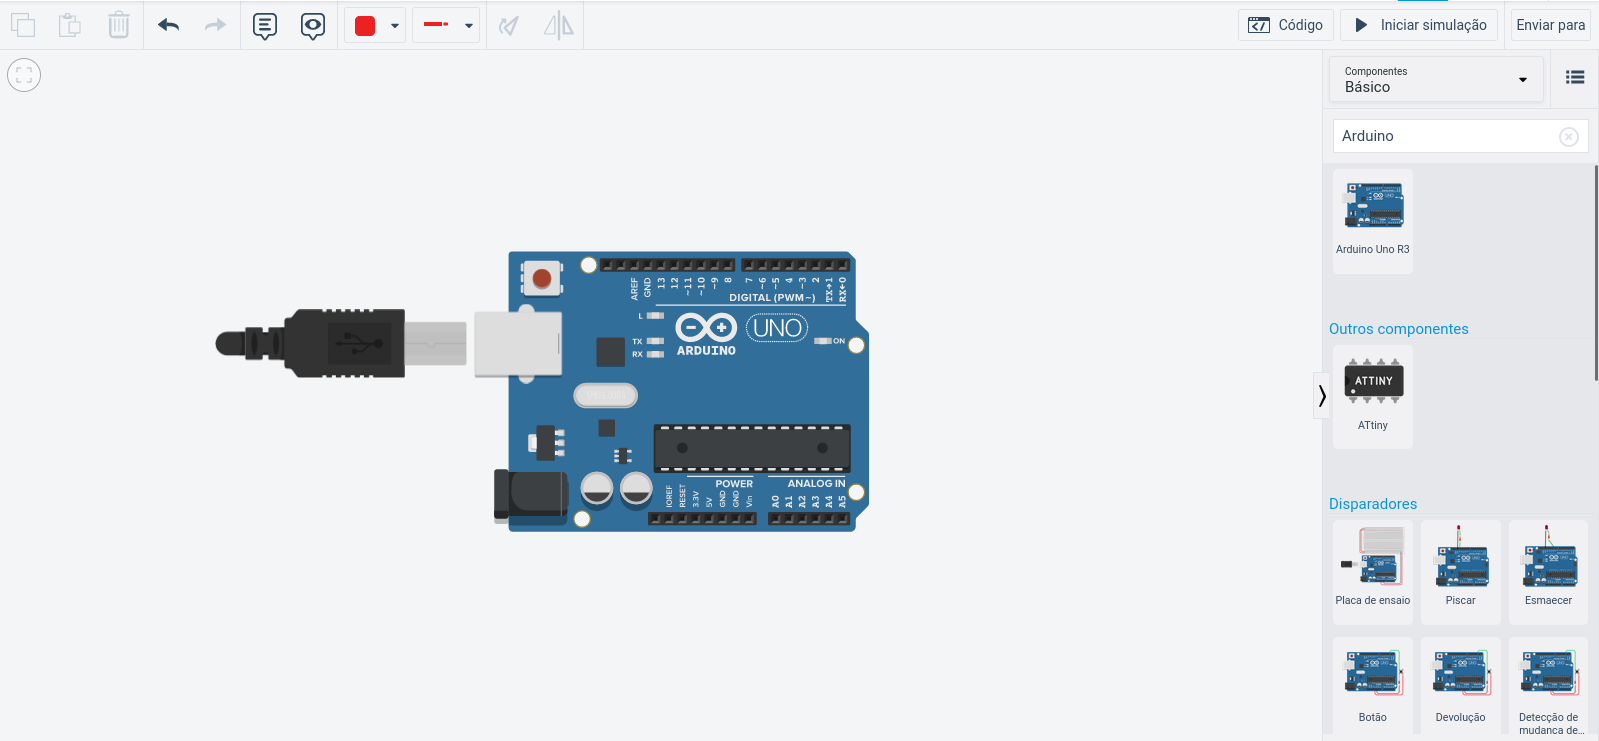Click the Rotate tool icon
The image size is (1599, 741).
[509, 26]
